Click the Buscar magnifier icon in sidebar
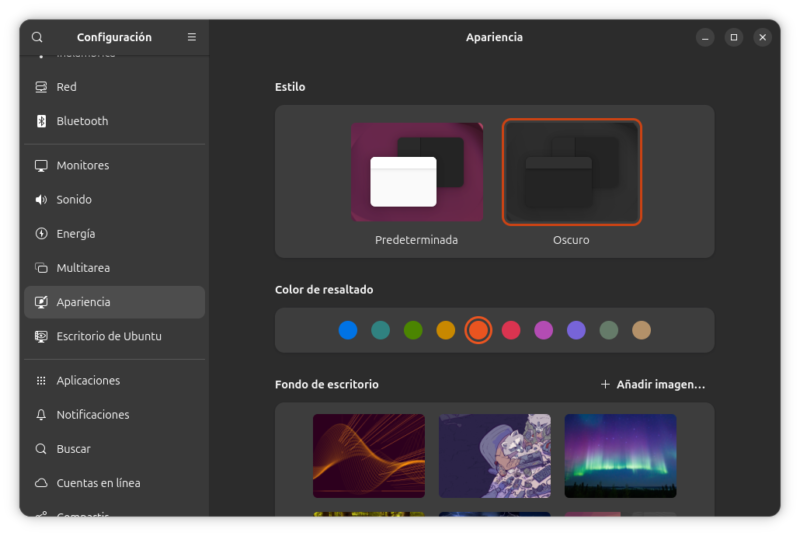 coord(41,449)
